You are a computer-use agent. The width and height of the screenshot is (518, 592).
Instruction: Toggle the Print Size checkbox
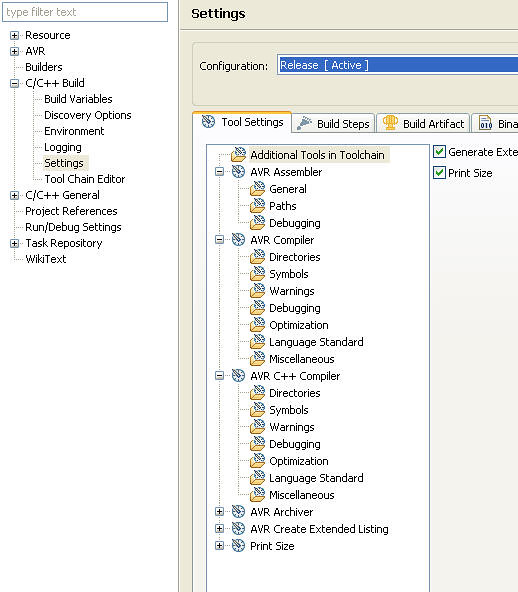[439, 173]
